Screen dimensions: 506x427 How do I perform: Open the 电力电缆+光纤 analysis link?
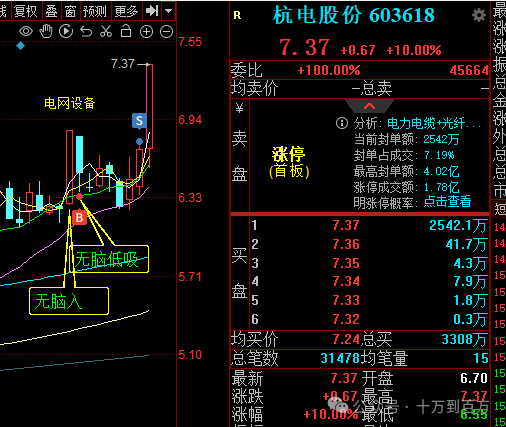click(434, 123)
